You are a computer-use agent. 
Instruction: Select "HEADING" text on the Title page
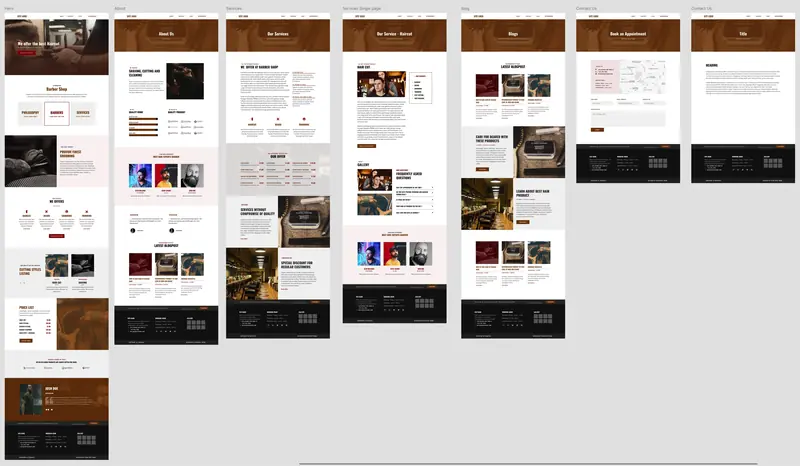pos(712,65)
